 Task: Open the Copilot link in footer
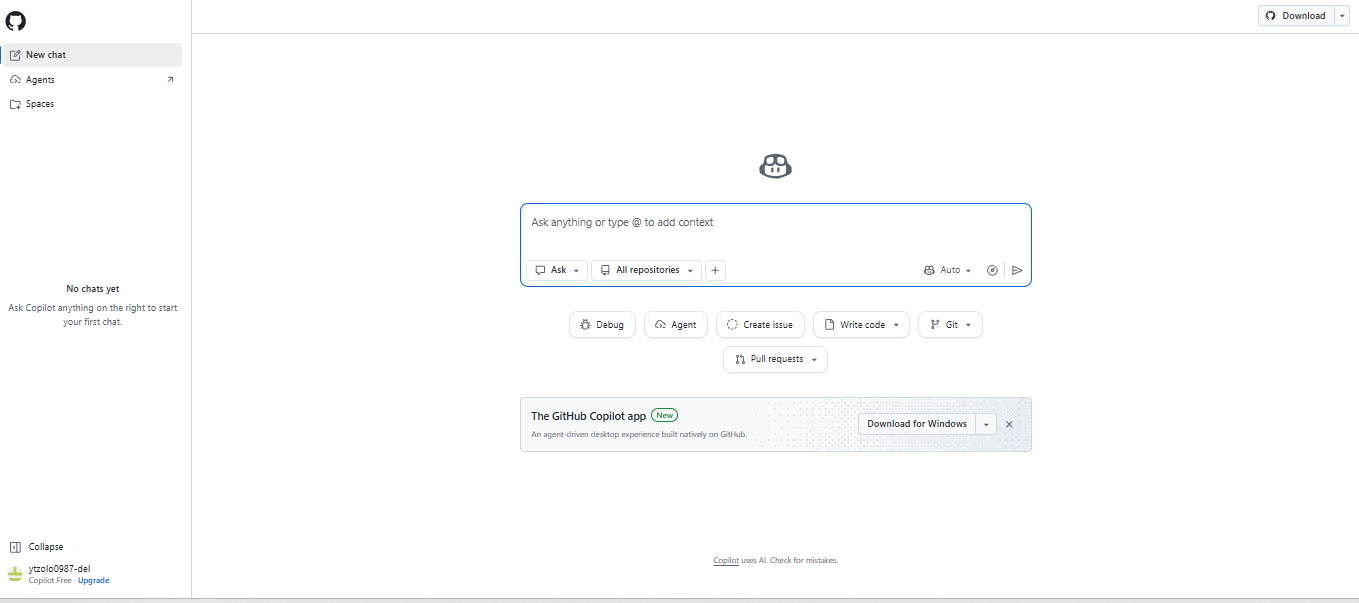pos(726,560)
